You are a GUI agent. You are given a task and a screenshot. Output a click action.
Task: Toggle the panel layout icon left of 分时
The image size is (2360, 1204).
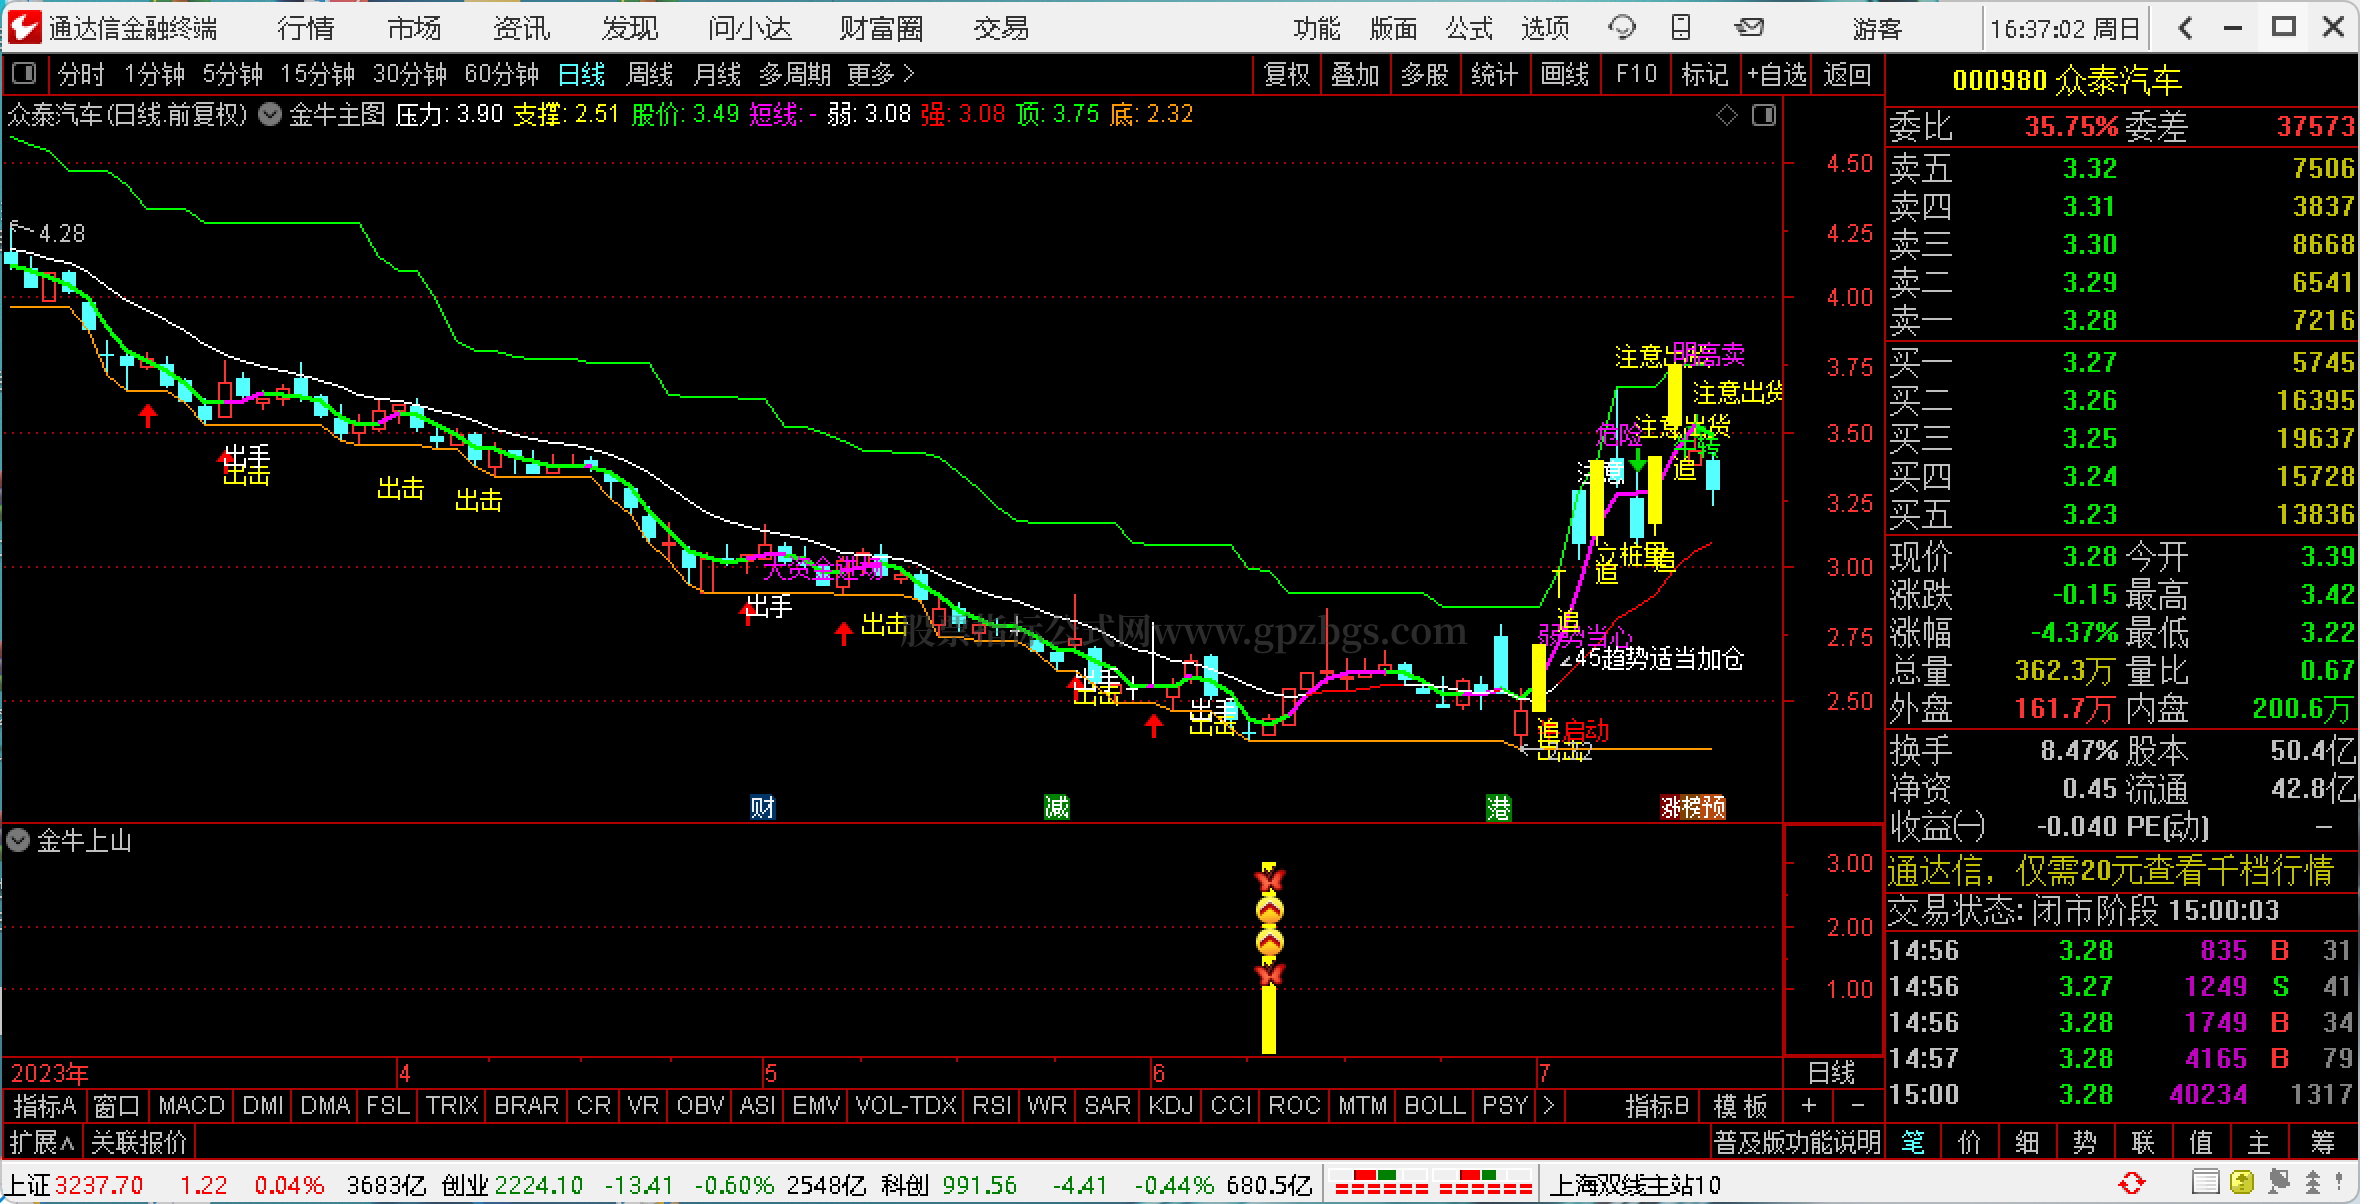click(24, 73)
